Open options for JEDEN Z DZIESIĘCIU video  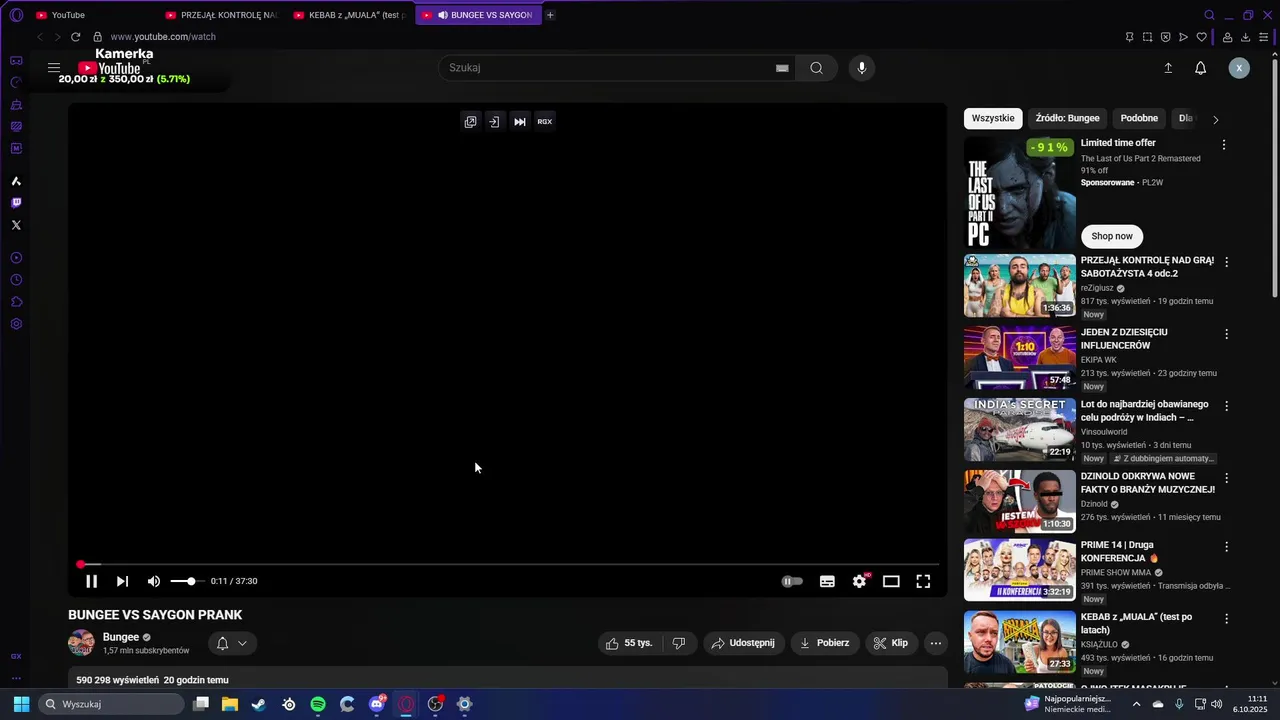1227,334
